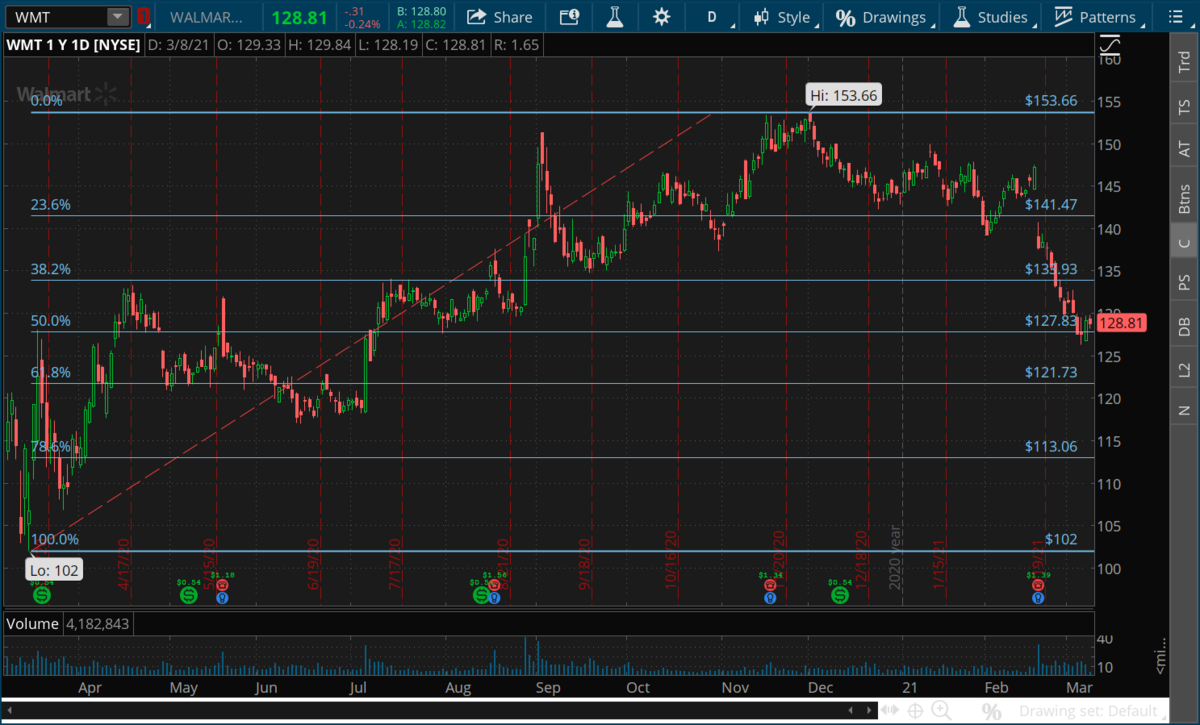Click the green dividend icon at the chart's left edge
The image size is (1200, 725).
tap(42, 595)
